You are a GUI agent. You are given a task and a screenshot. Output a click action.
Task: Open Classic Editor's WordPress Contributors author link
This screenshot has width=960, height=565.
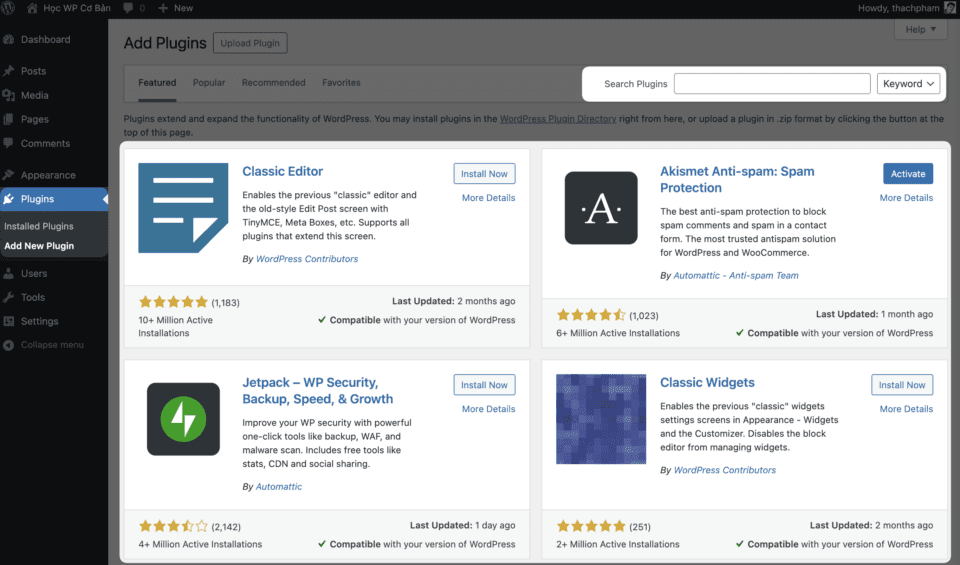307,259
